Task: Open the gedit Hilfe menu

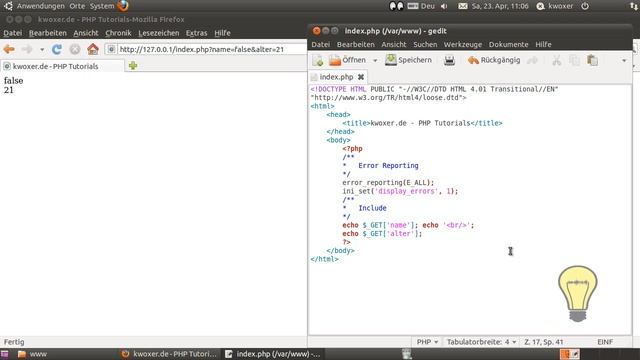Action: pyautogui.click(x=543, y=44)
